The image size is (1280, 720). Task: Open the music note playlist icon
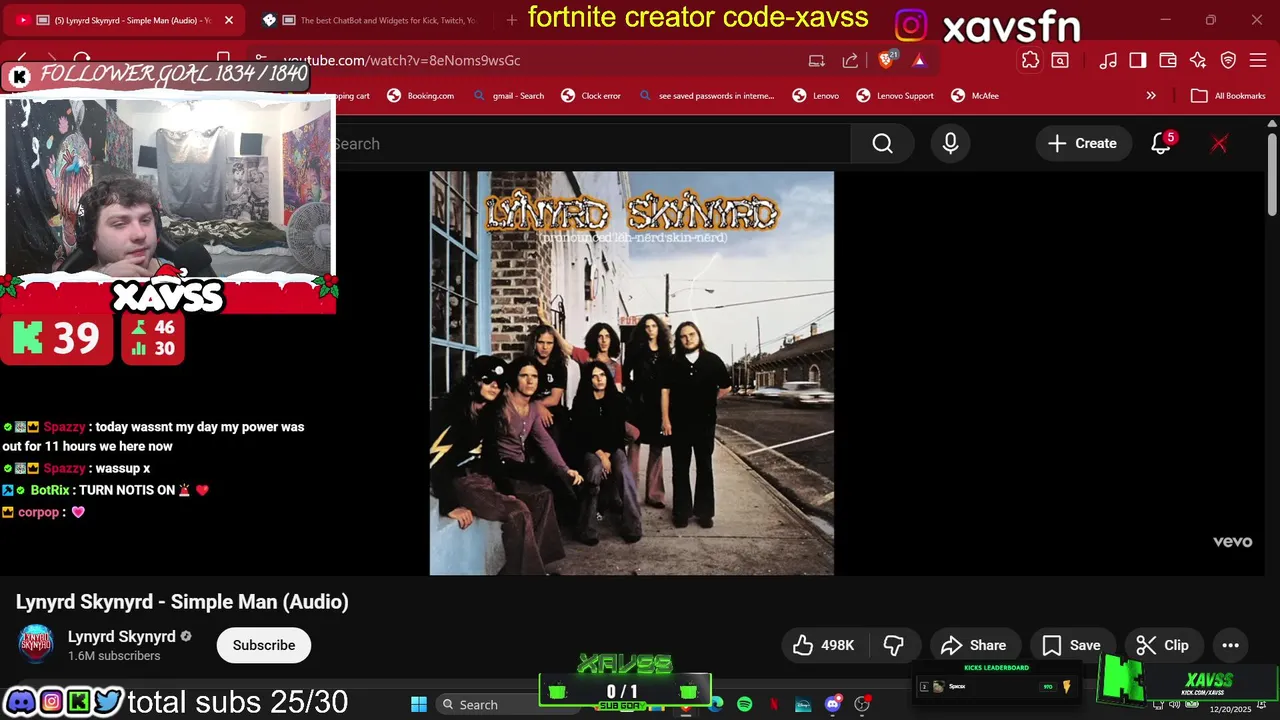(x=1108, y=60)
